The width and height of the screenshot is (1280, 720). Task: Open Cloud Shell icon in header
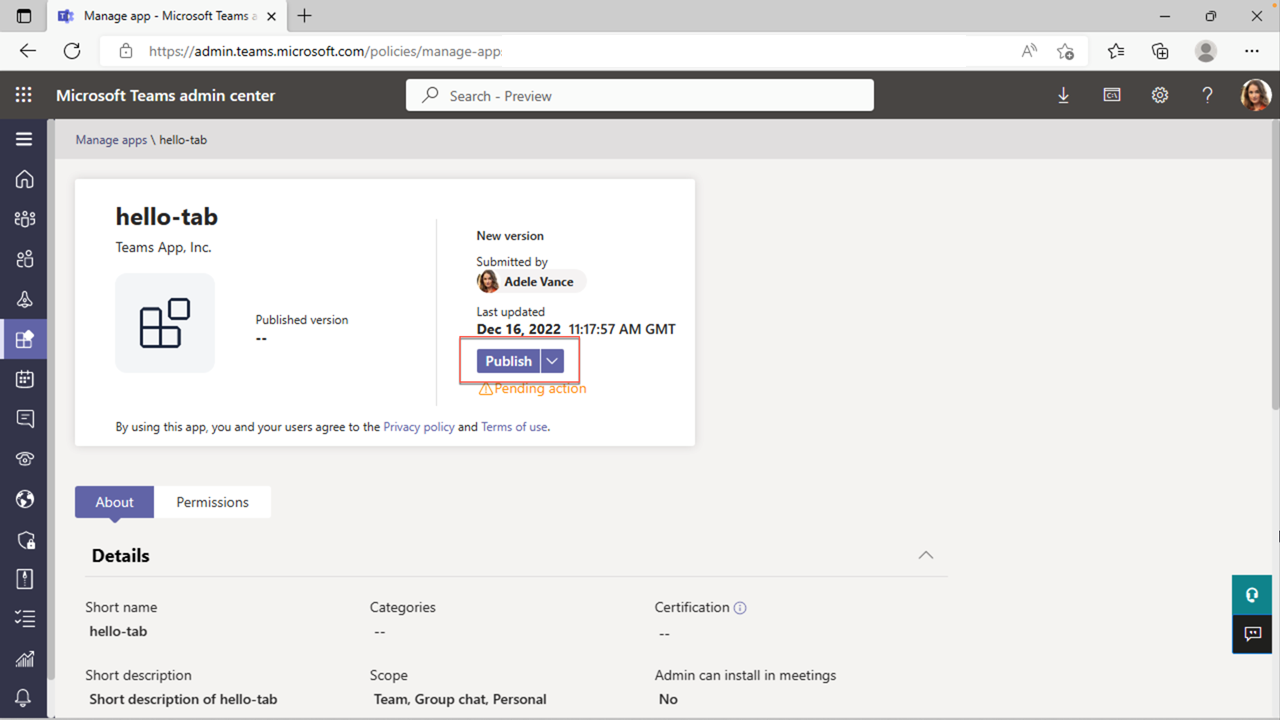(1111, 95)
